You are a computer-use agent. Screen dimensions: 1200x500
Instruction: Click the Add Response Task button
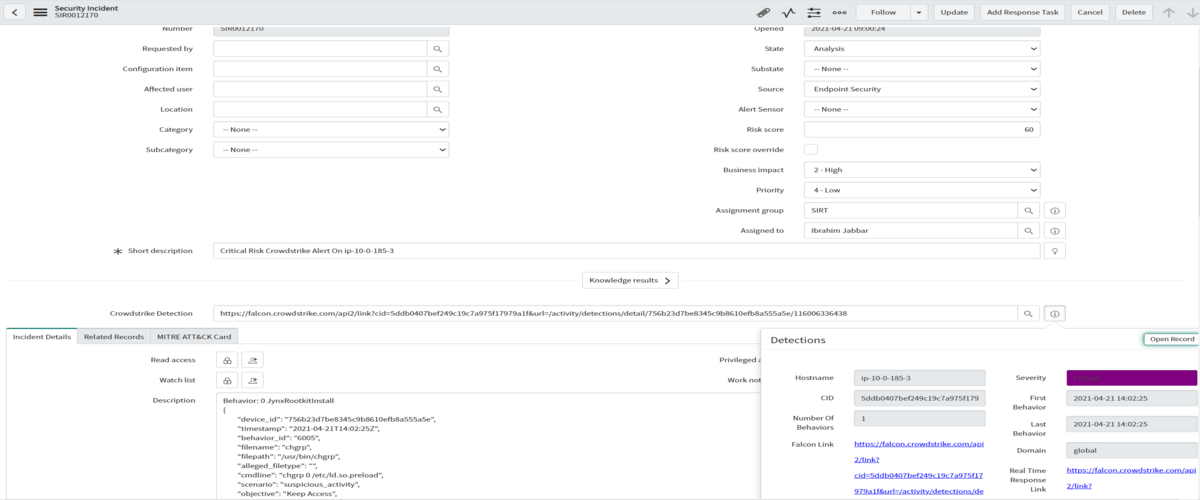(1020, 12)
